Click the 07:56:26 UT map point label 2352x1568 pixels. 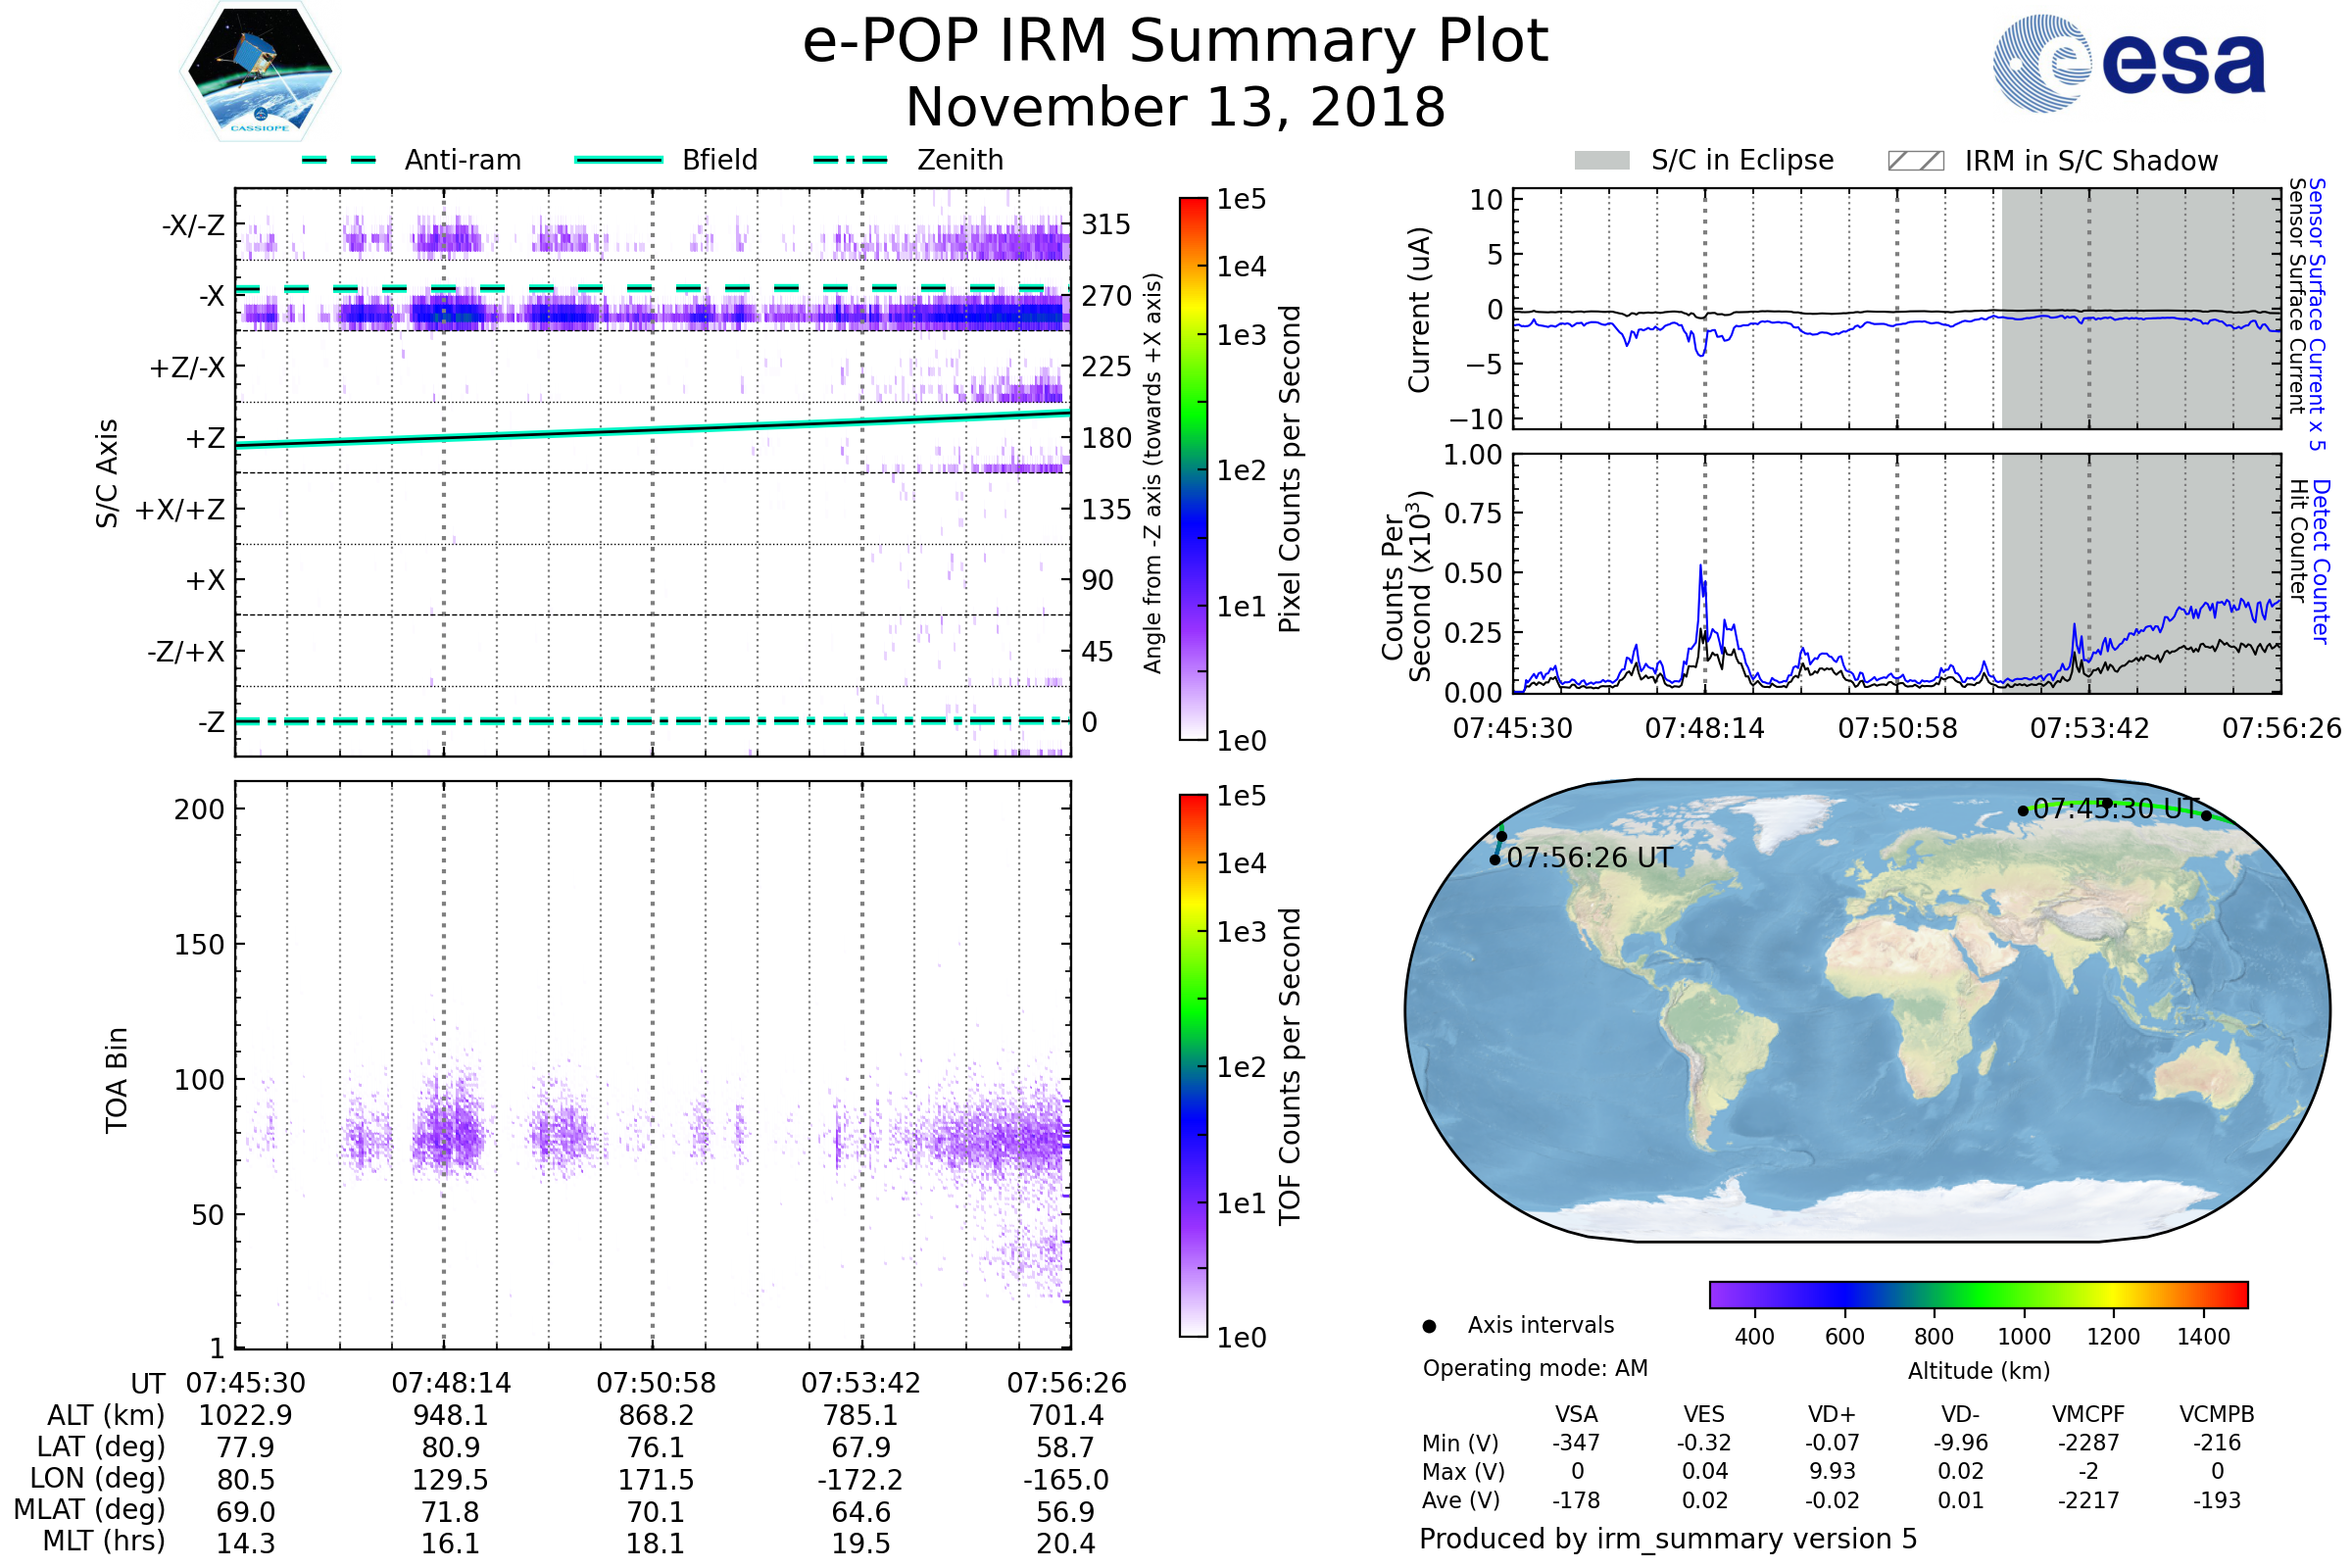click(1589, 858)
